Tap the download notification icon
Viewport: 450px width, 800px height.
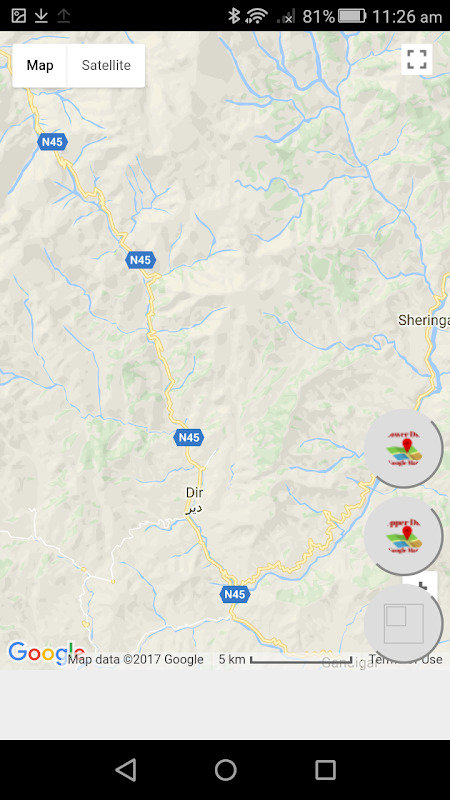click(41, 16)
